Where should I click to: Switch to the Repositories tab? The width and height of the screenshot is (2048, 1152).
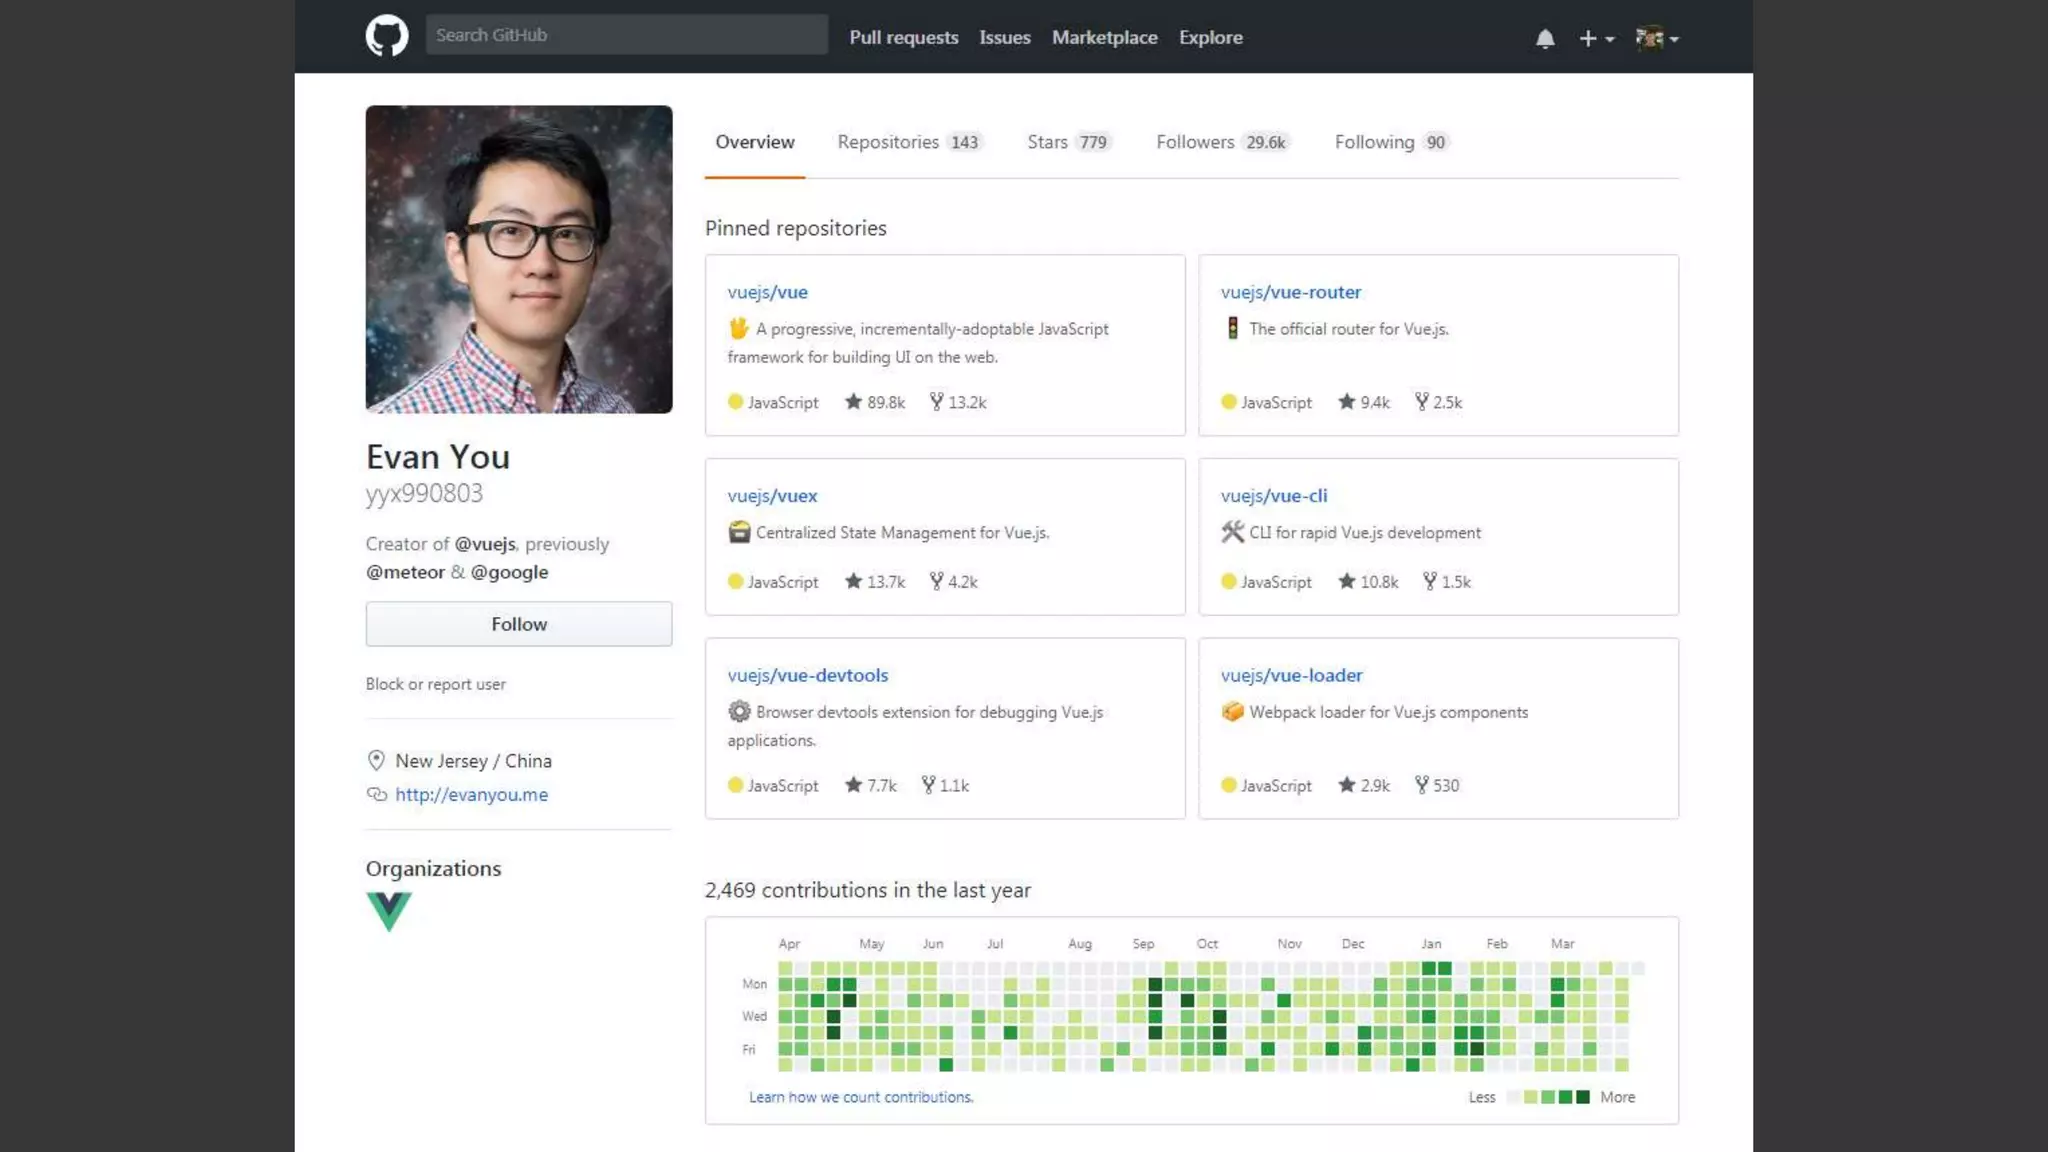click(x=908, y=142)
